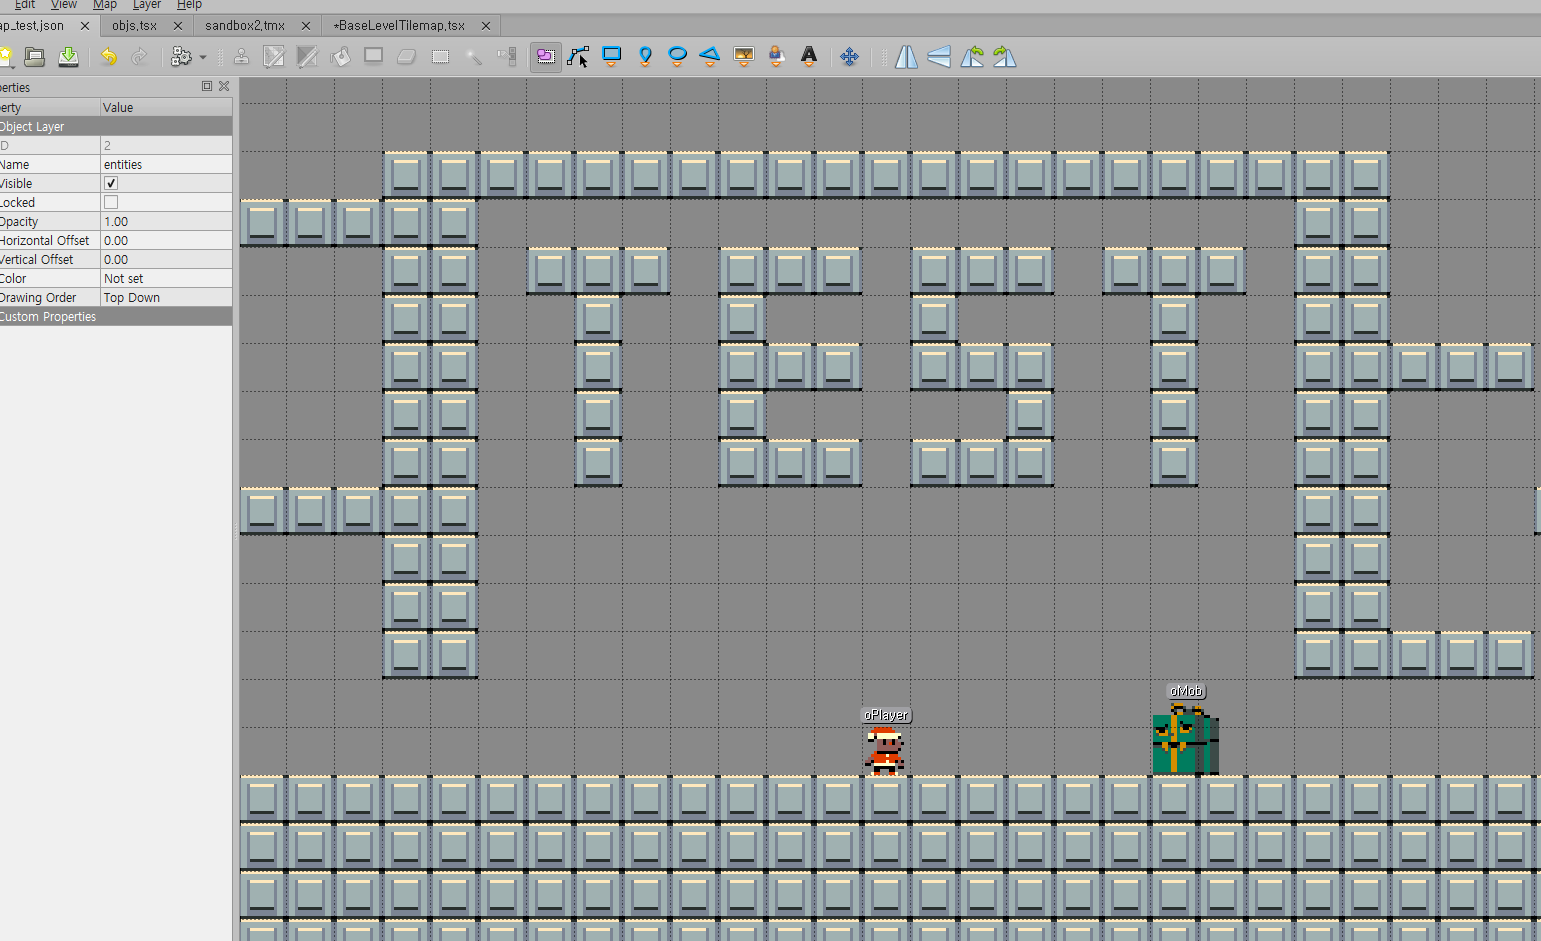Flip selection vertically
The height and width of the screenshot is (941, 1541).
tap(939, 57)
